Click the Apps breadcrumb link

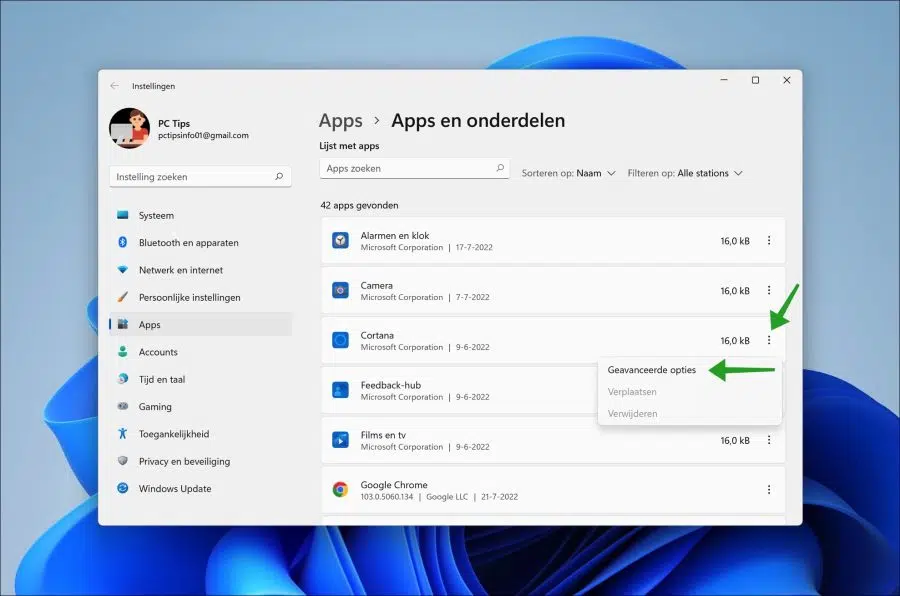(340, 121)
